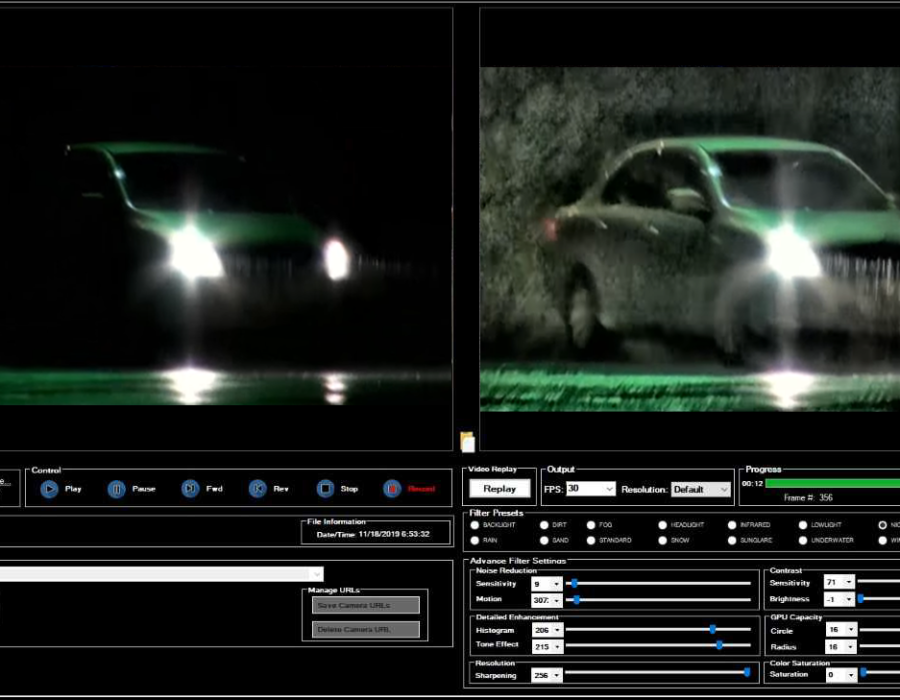Click the Pause playback icon
Screen dimensions: 900x700
(x=117, y=489)
